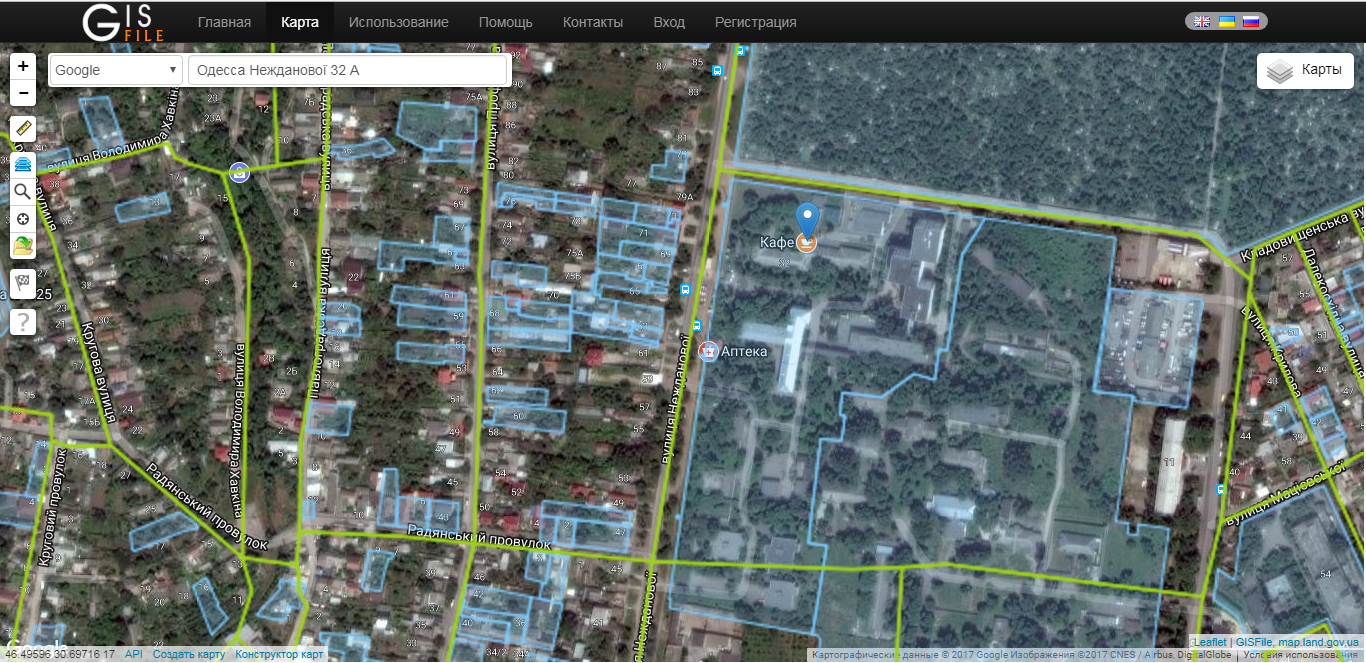Open the Главная menu item

coord(224,22)
